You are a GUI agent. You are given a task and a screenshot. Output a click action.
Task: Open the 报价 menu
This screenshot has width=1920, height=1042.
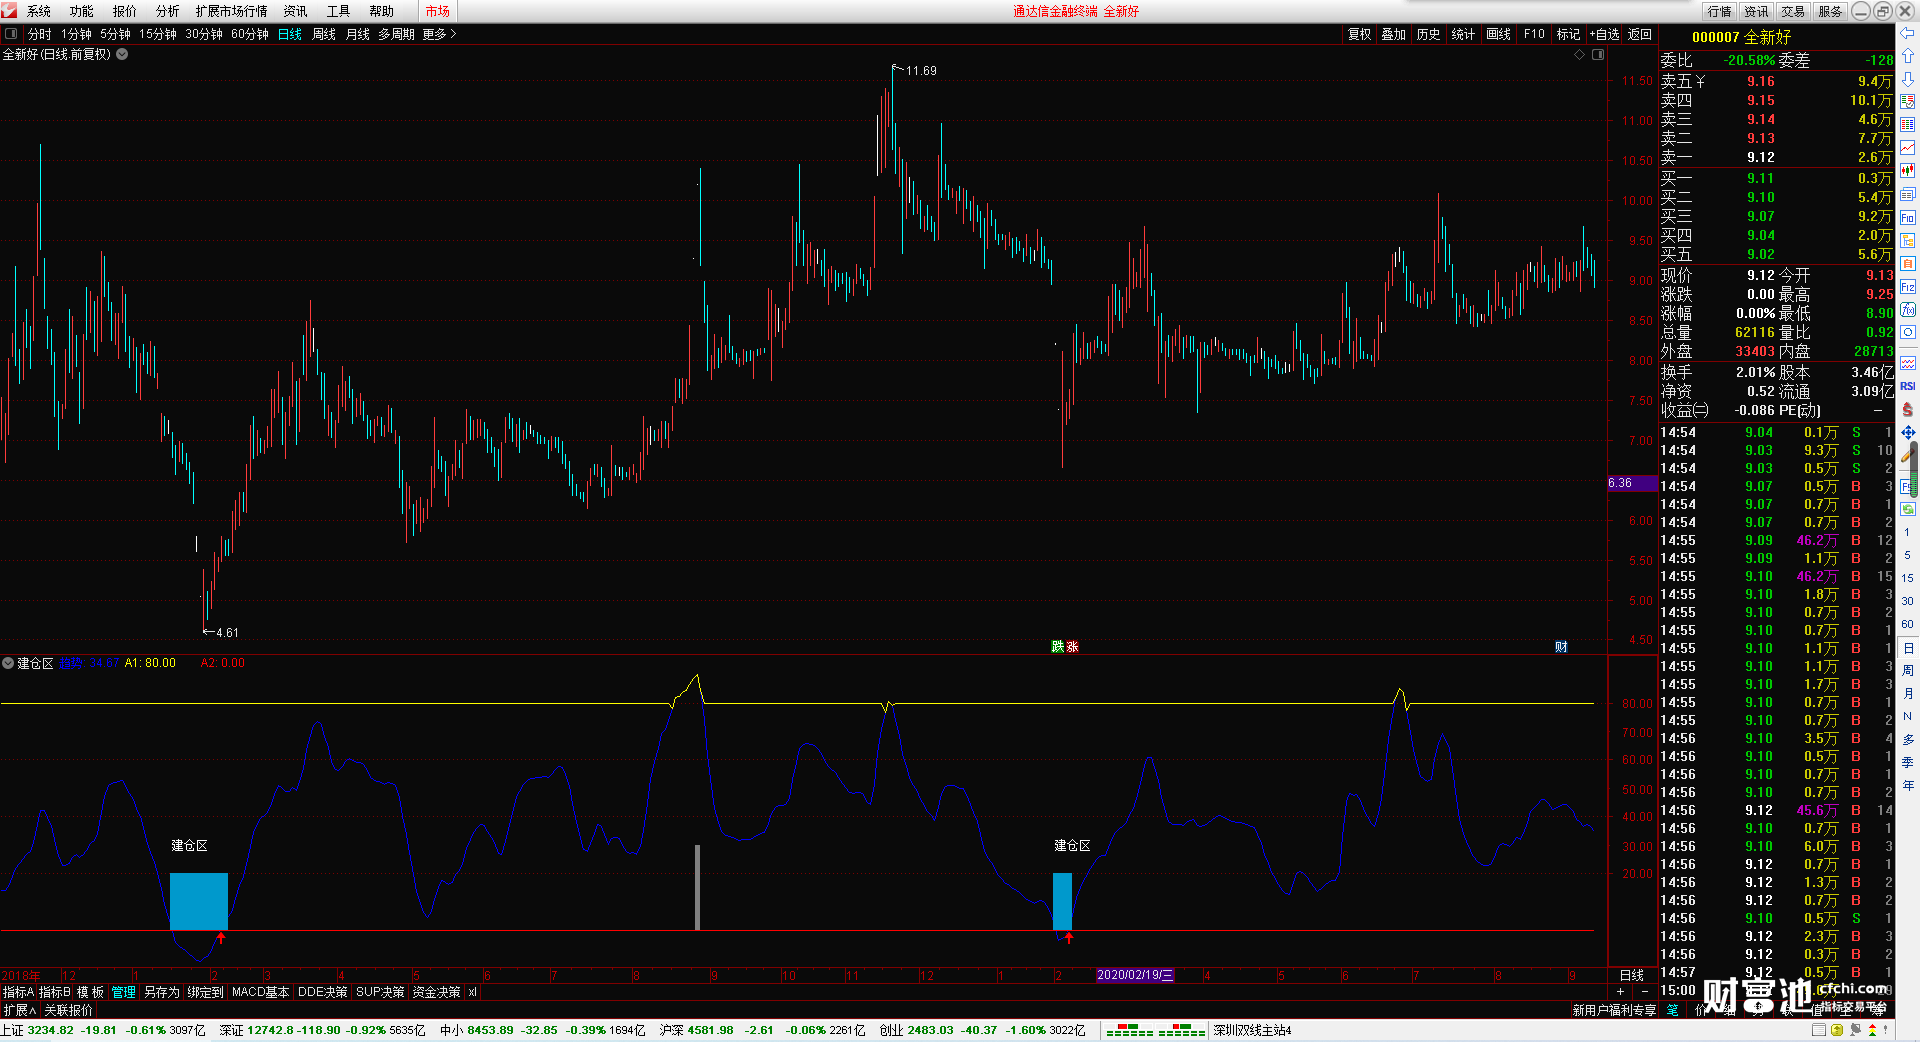[x=125, y=11]
